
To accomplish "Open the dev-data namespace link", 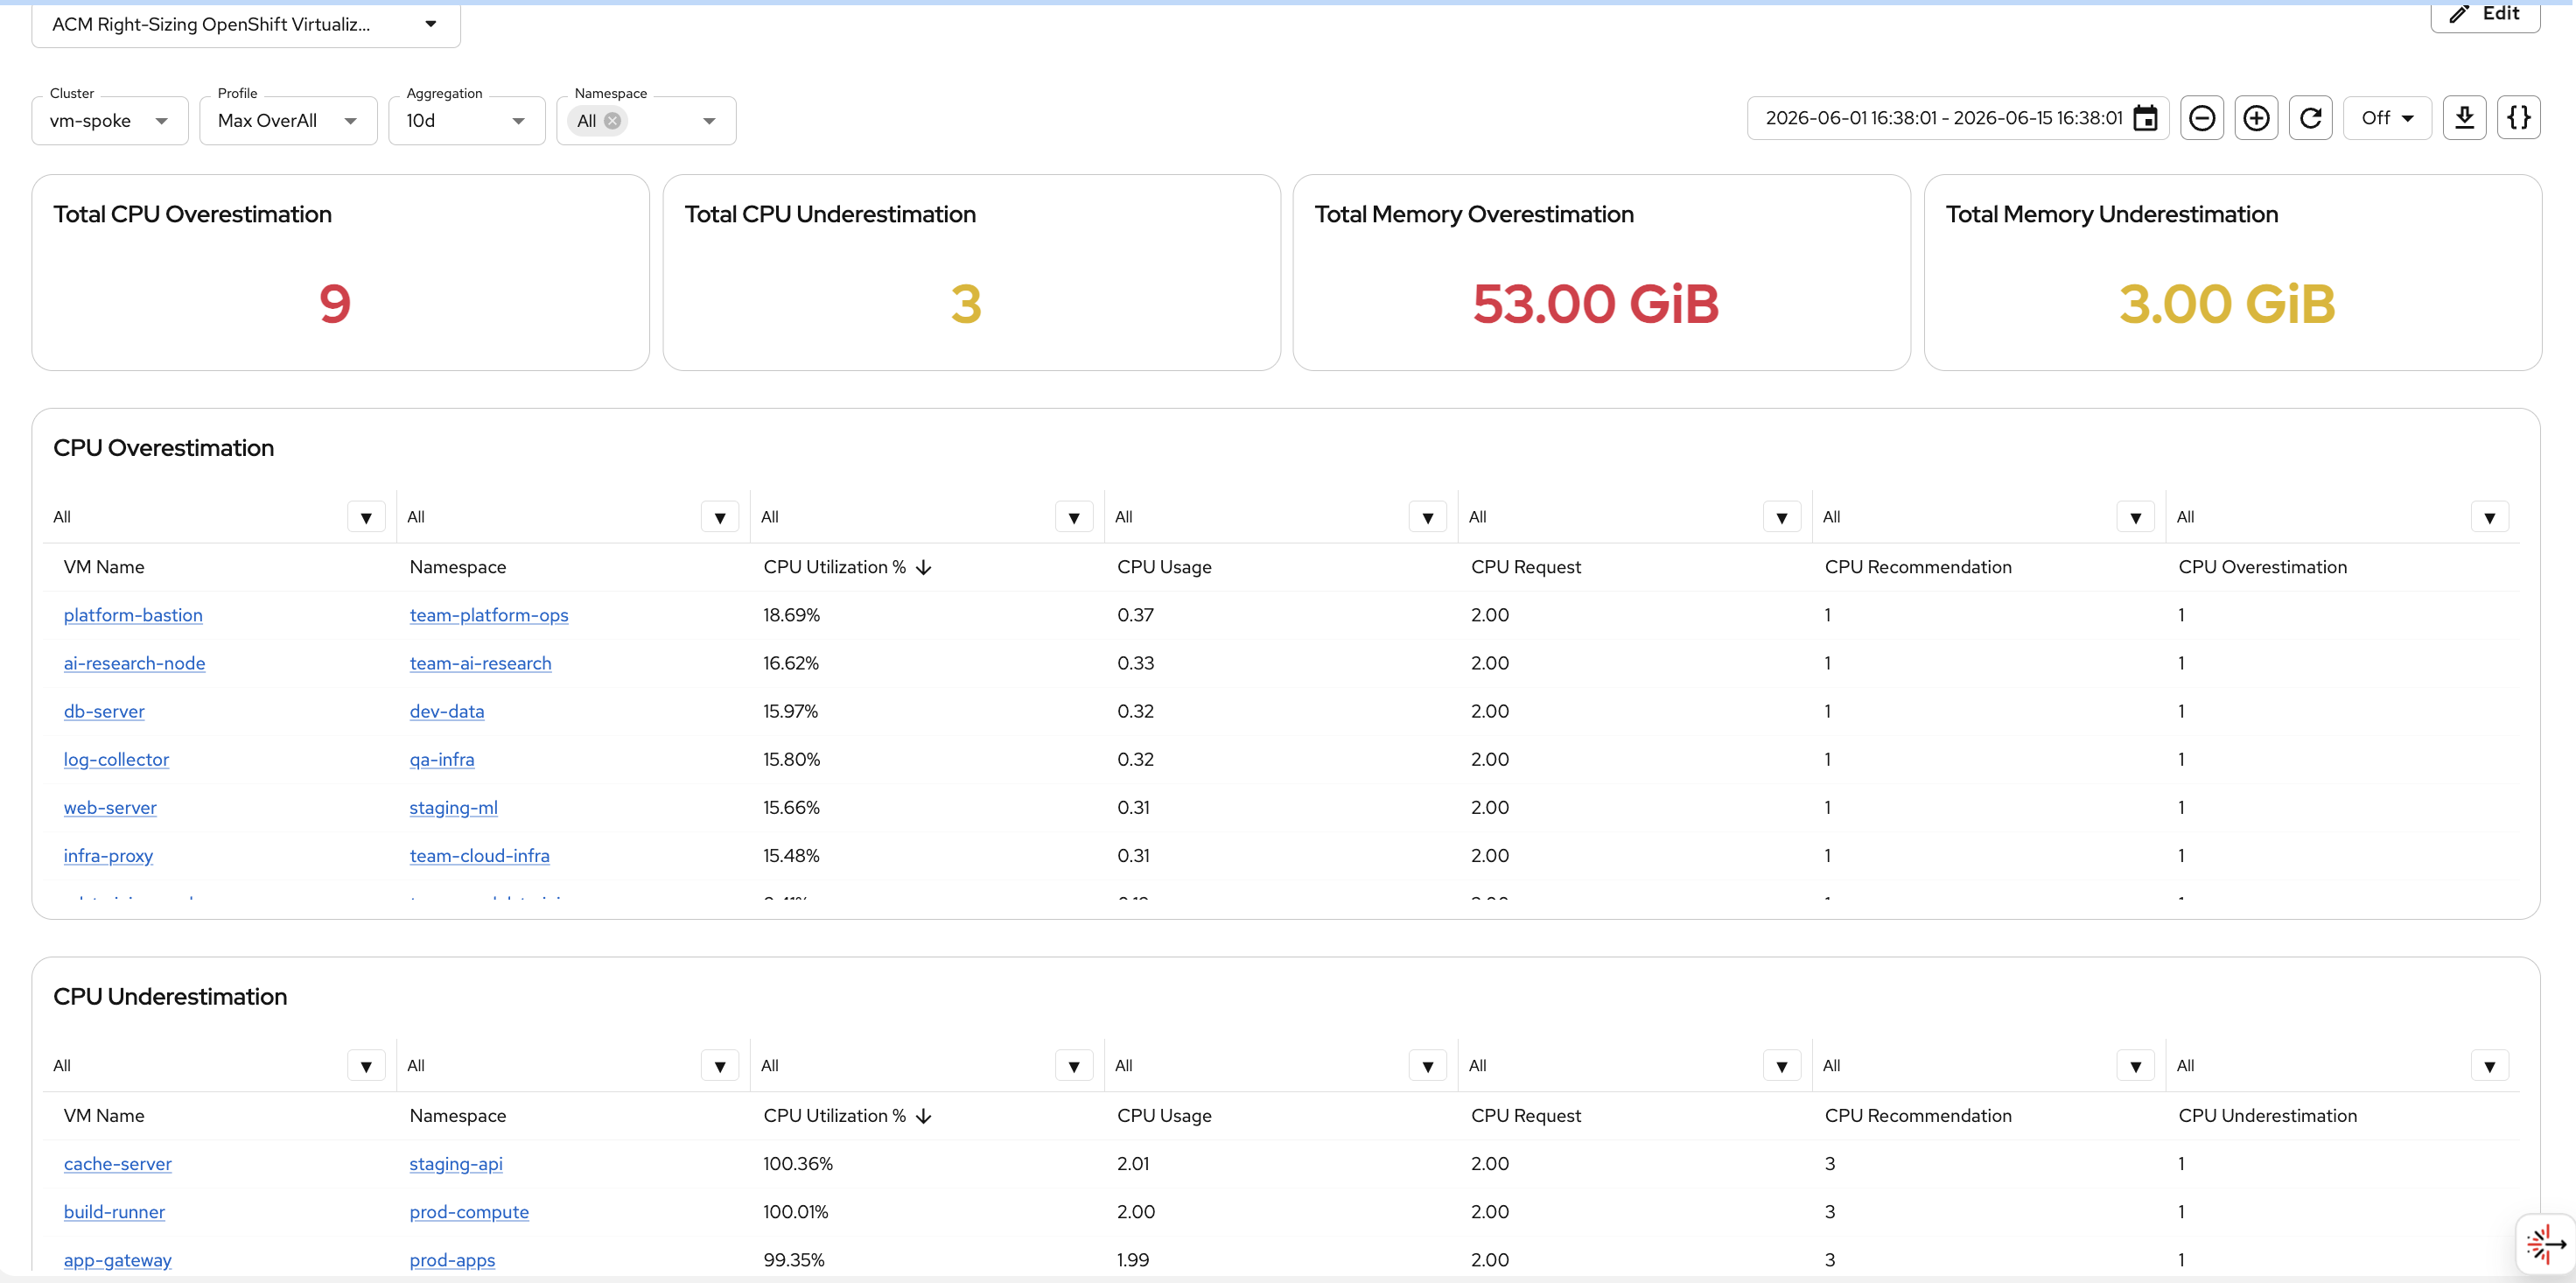I will coord(447,711).
